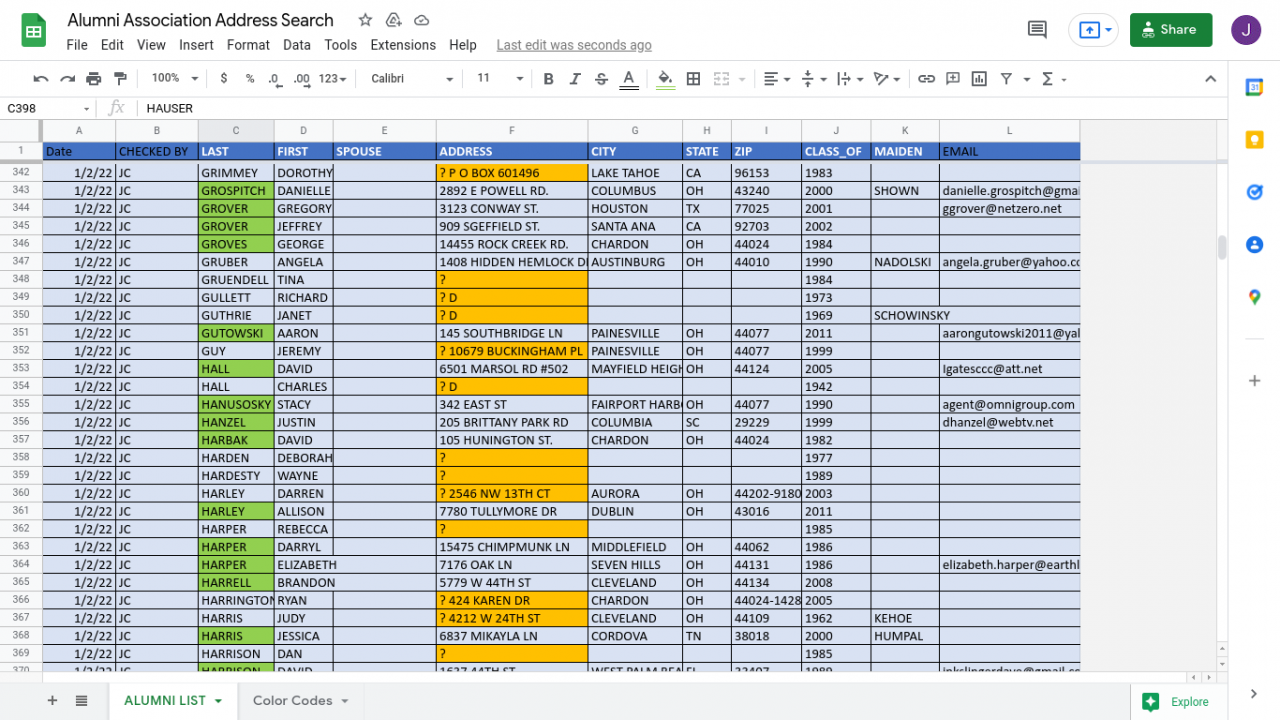Open the font size dropdown
The width and height of the screenshot is (1280, 720).
click(x=499, y=78)
